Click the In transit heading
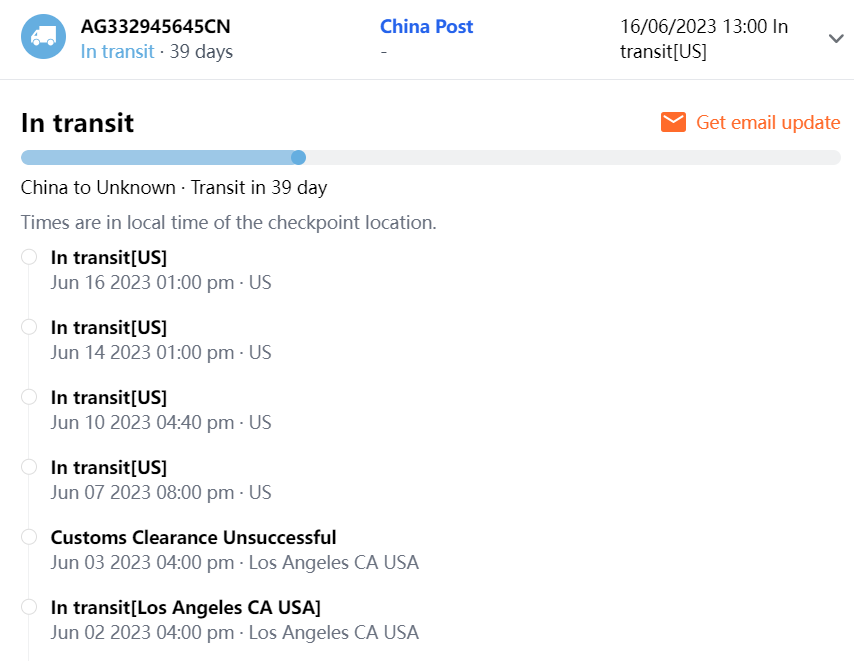The height and width of the screenshot is (661, 854). pos(77,123)
